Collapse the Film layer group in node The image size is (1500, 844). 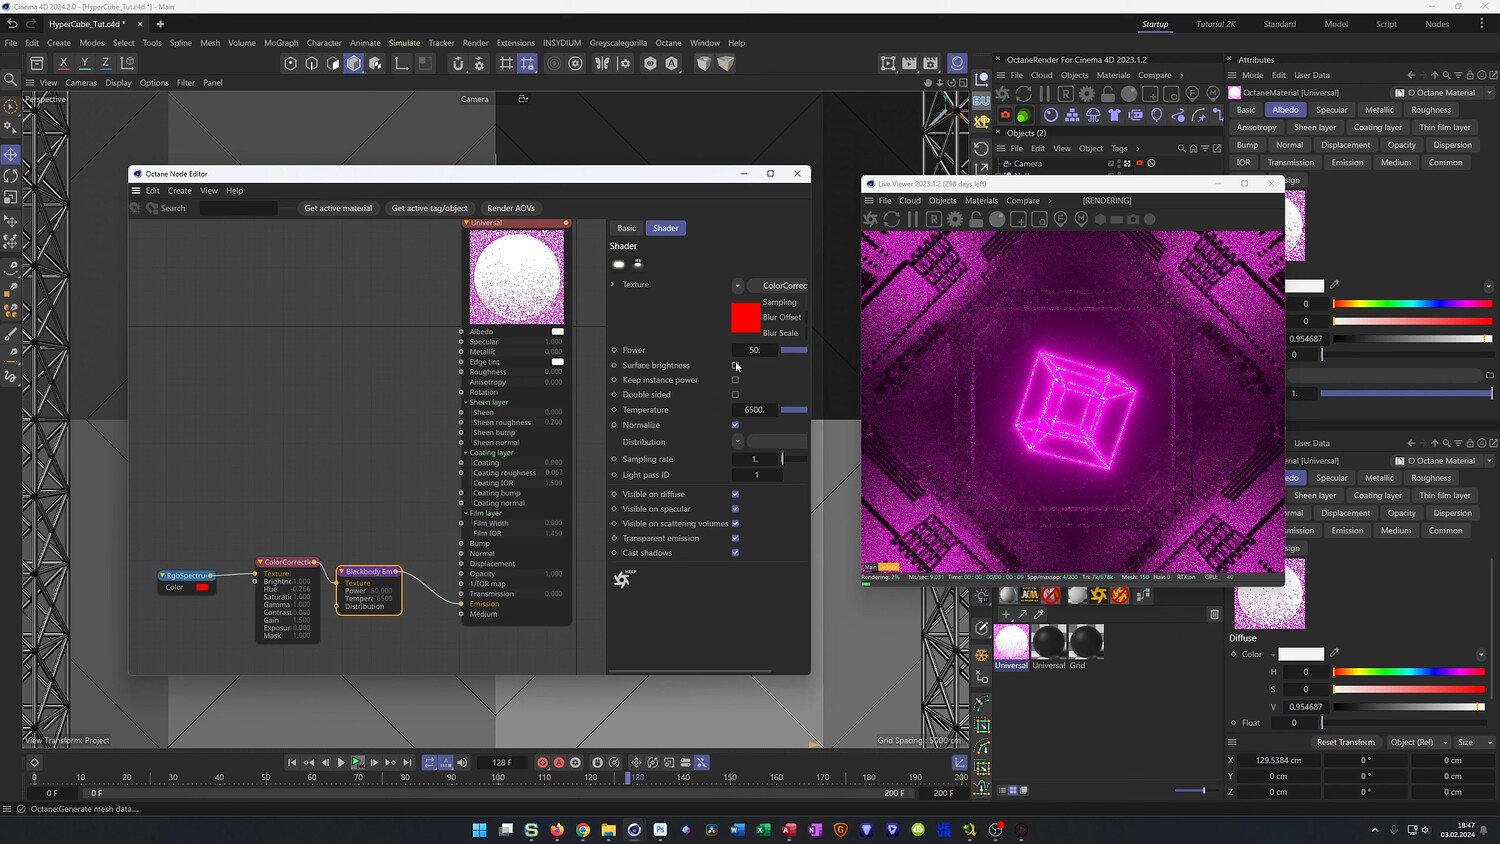[x=466, y=513]
